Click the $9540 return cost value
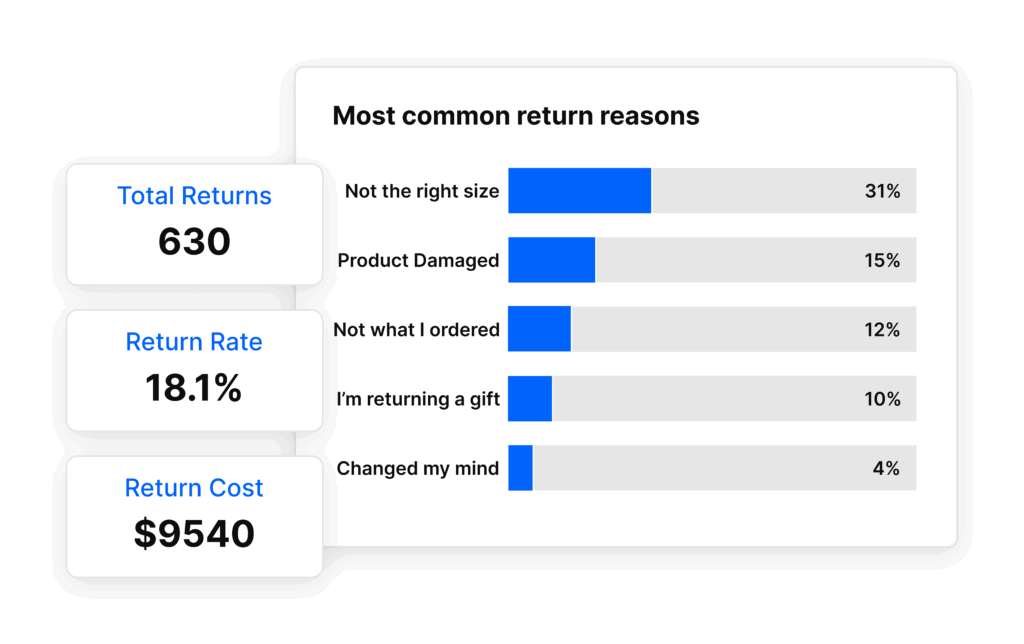 click(194, 534)
